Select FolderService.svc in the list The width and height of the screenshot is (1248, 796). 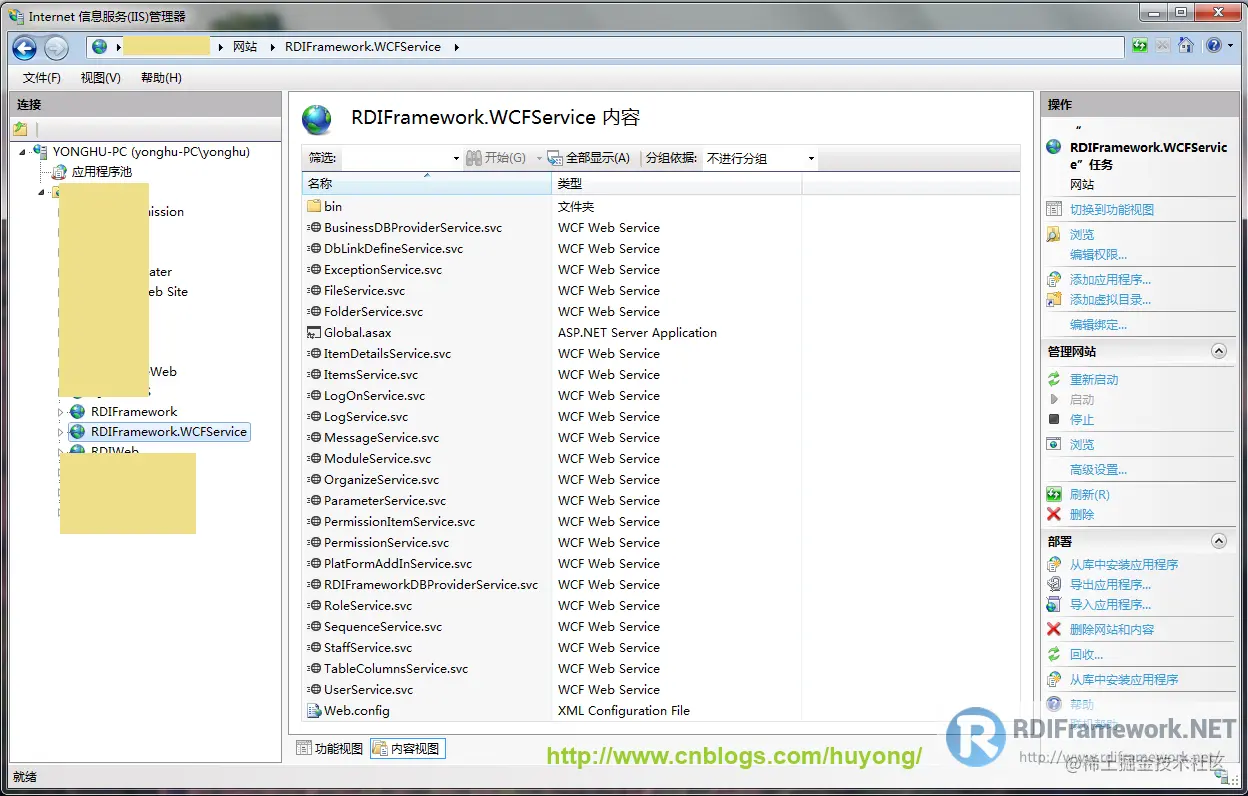coord(373,312)
